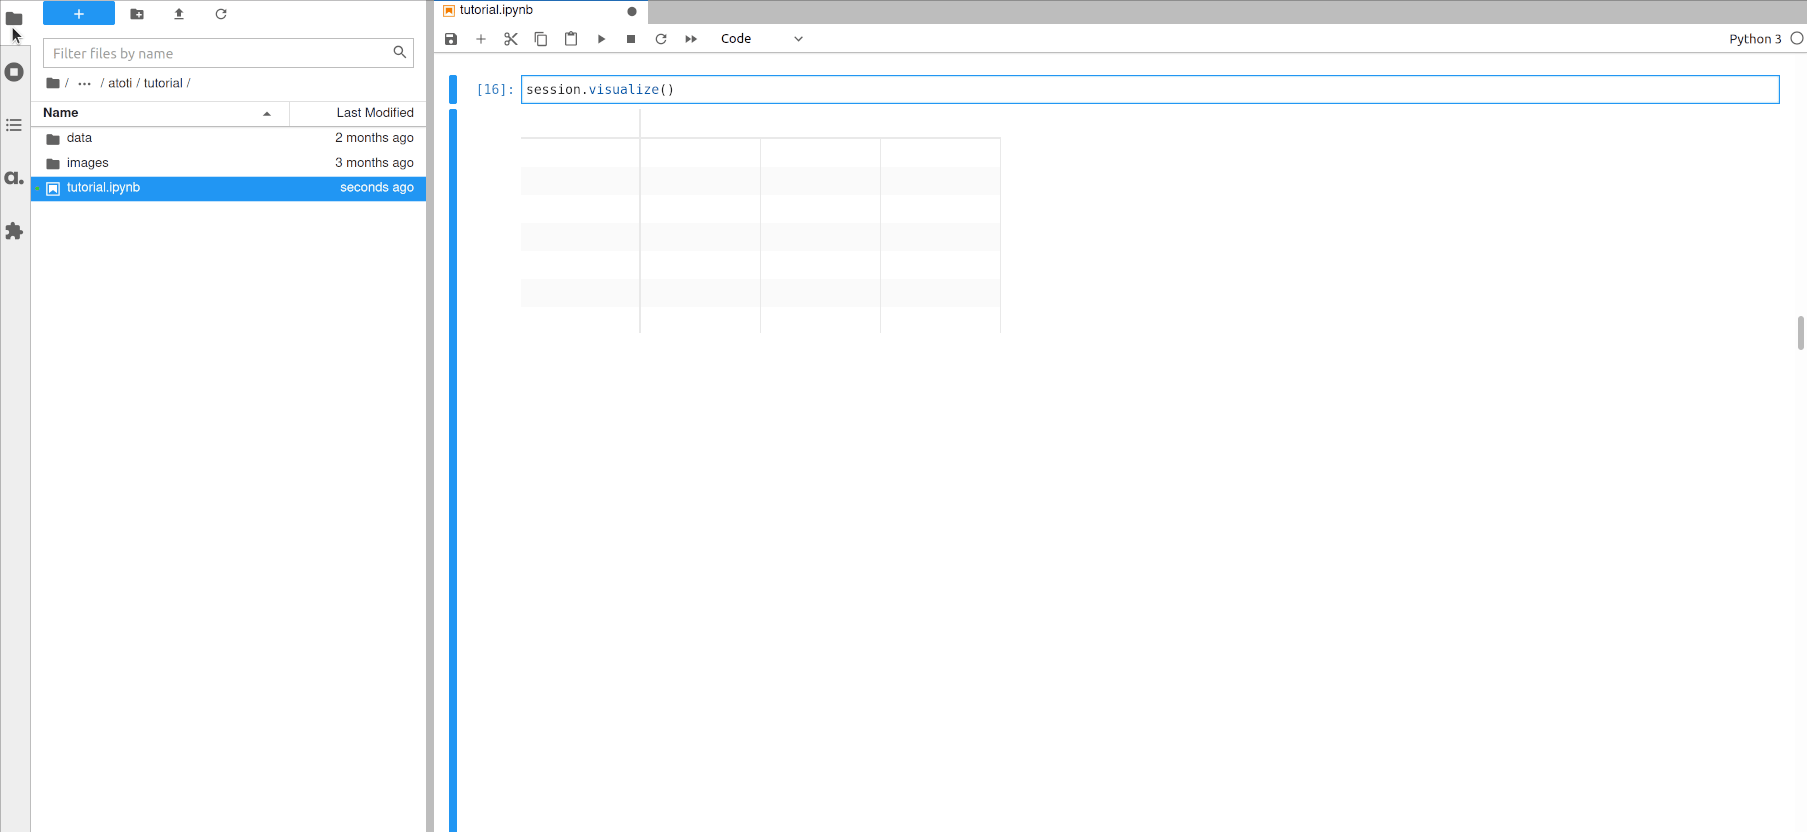
Task: Interrupt the kernel with stop button
Action: pyautogui.click(x=631, y=39)
